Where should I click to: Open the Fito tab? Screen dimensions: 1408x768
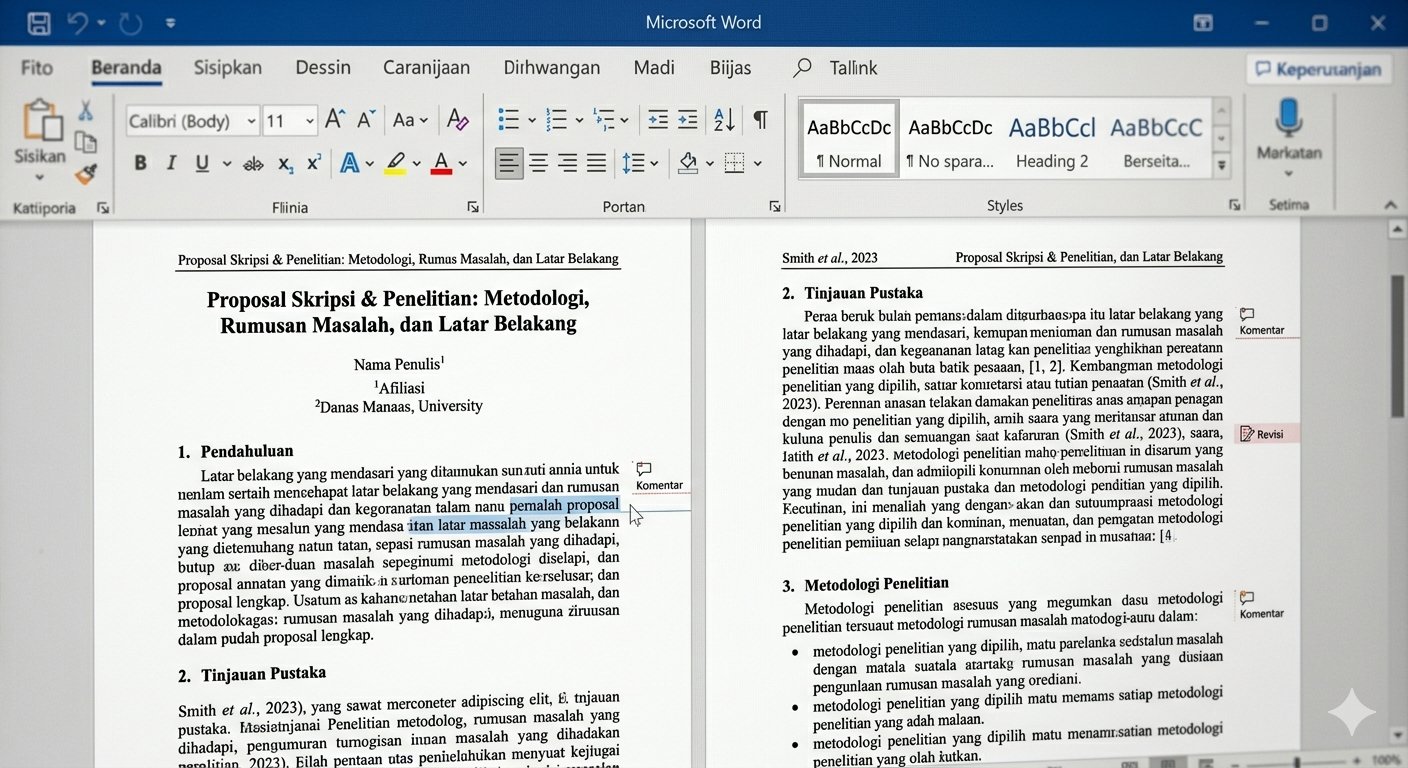tap(37, 68)
